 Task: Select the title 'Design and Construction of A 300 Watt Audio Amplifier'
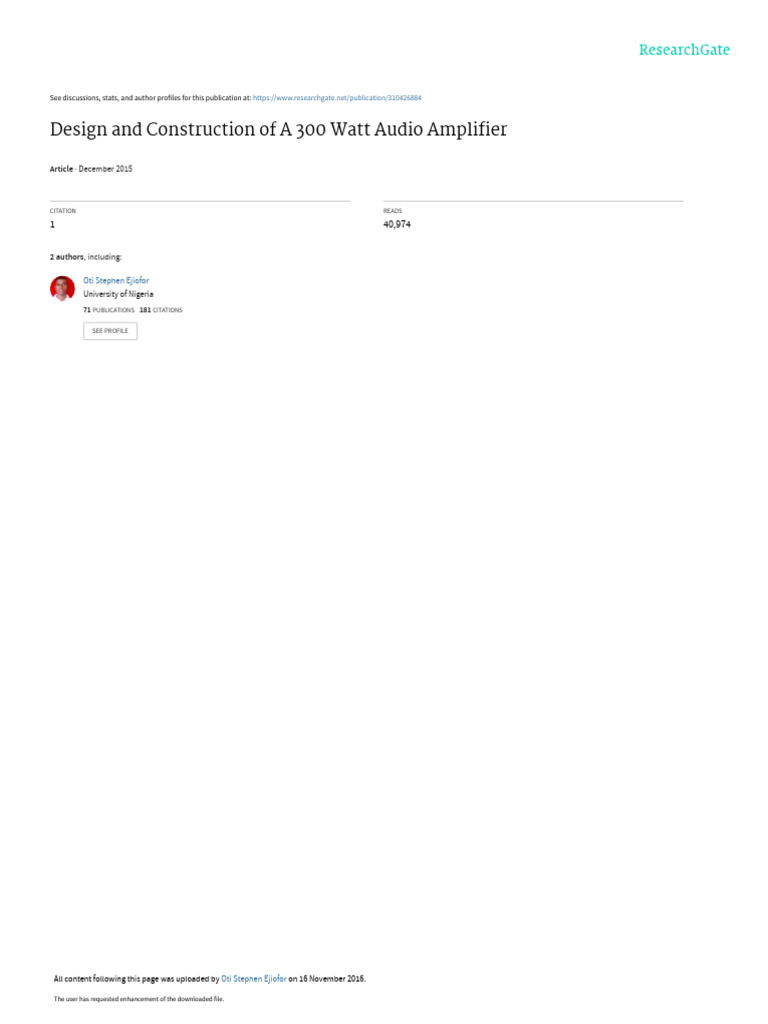click(x=278, y=129)
